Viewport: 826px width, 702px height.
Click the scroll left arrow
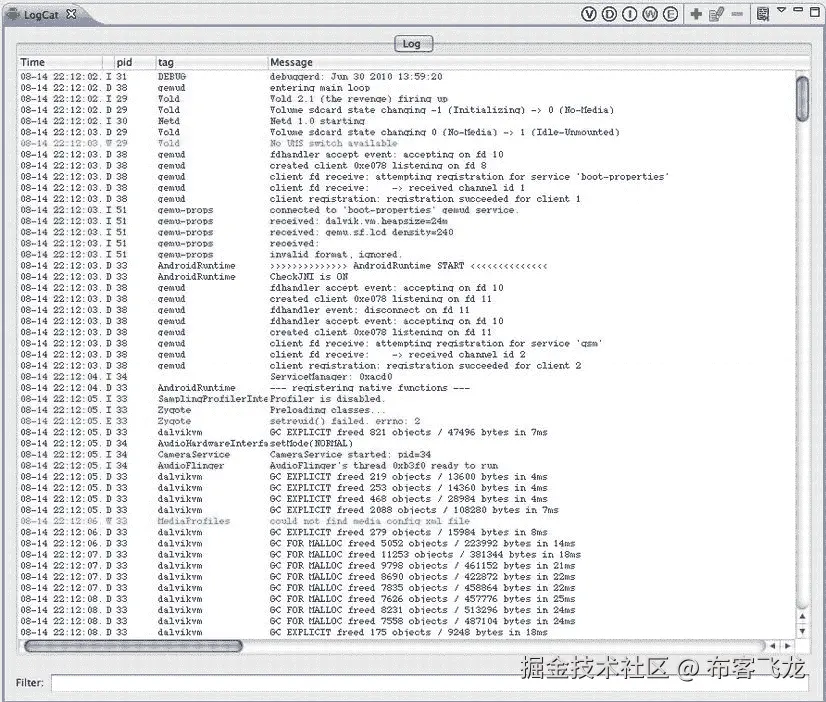(x=772, y=645)
